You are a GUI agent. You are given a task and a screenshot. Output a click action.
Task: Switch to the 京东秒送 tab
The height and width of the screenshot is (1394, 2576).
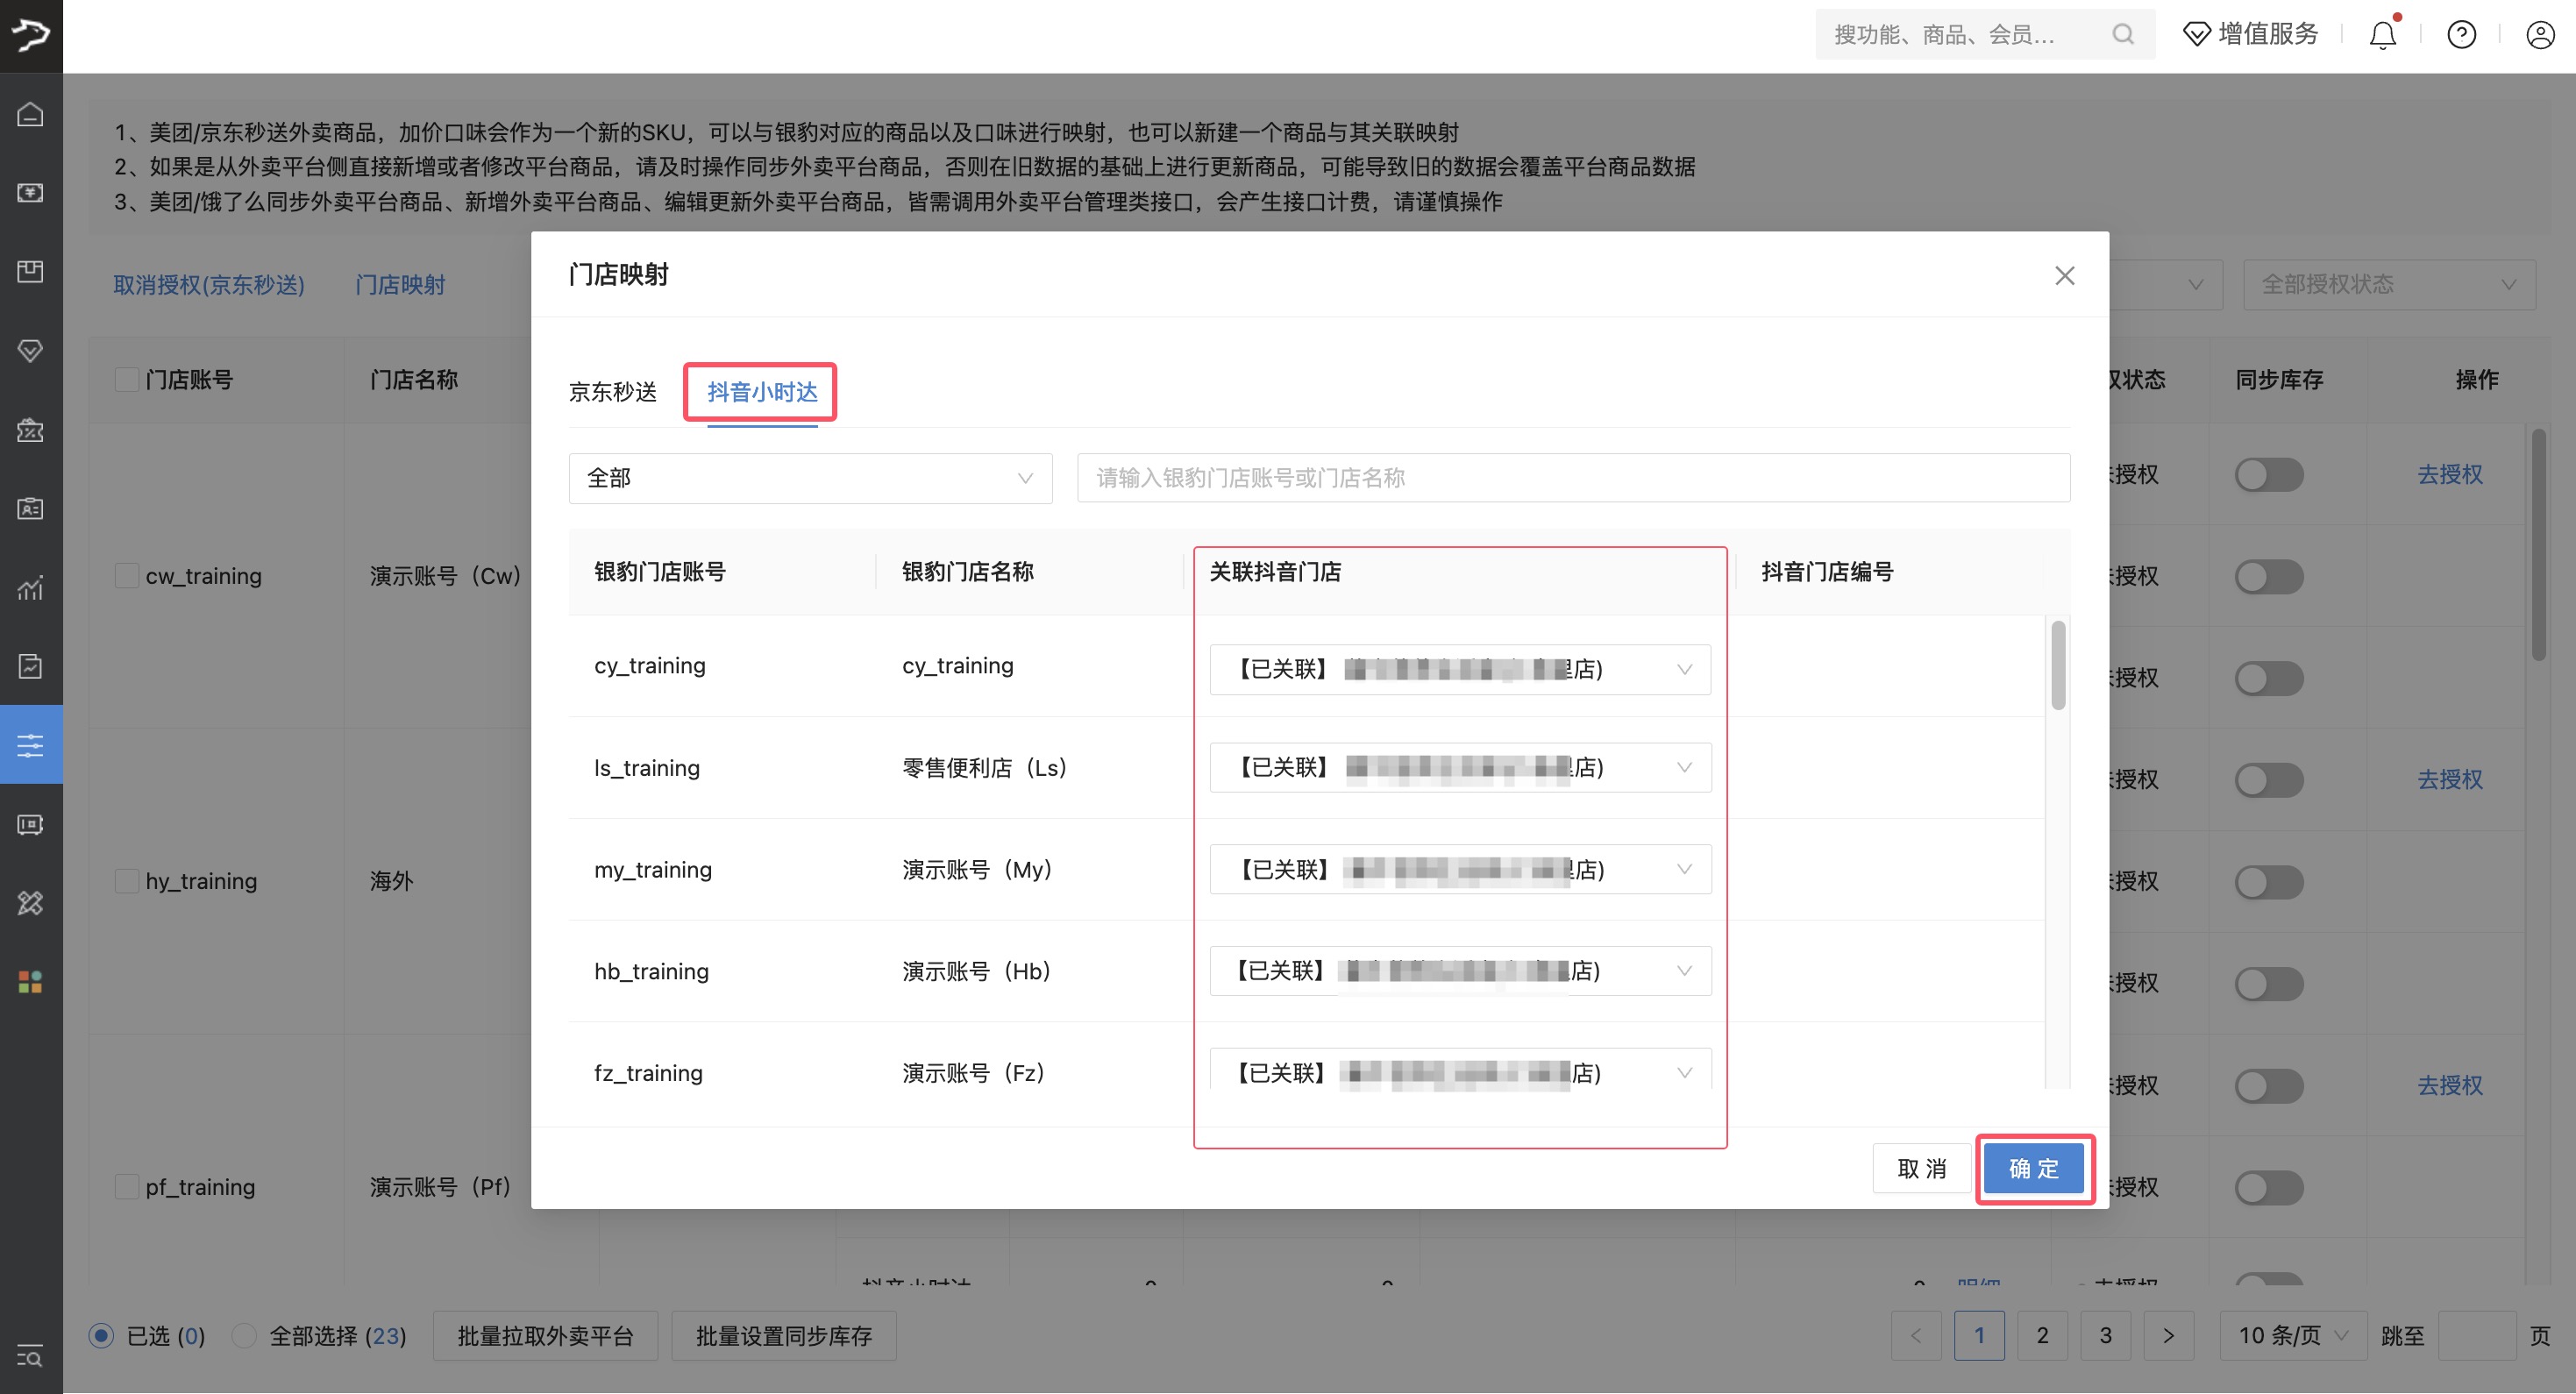click(612, 392)
